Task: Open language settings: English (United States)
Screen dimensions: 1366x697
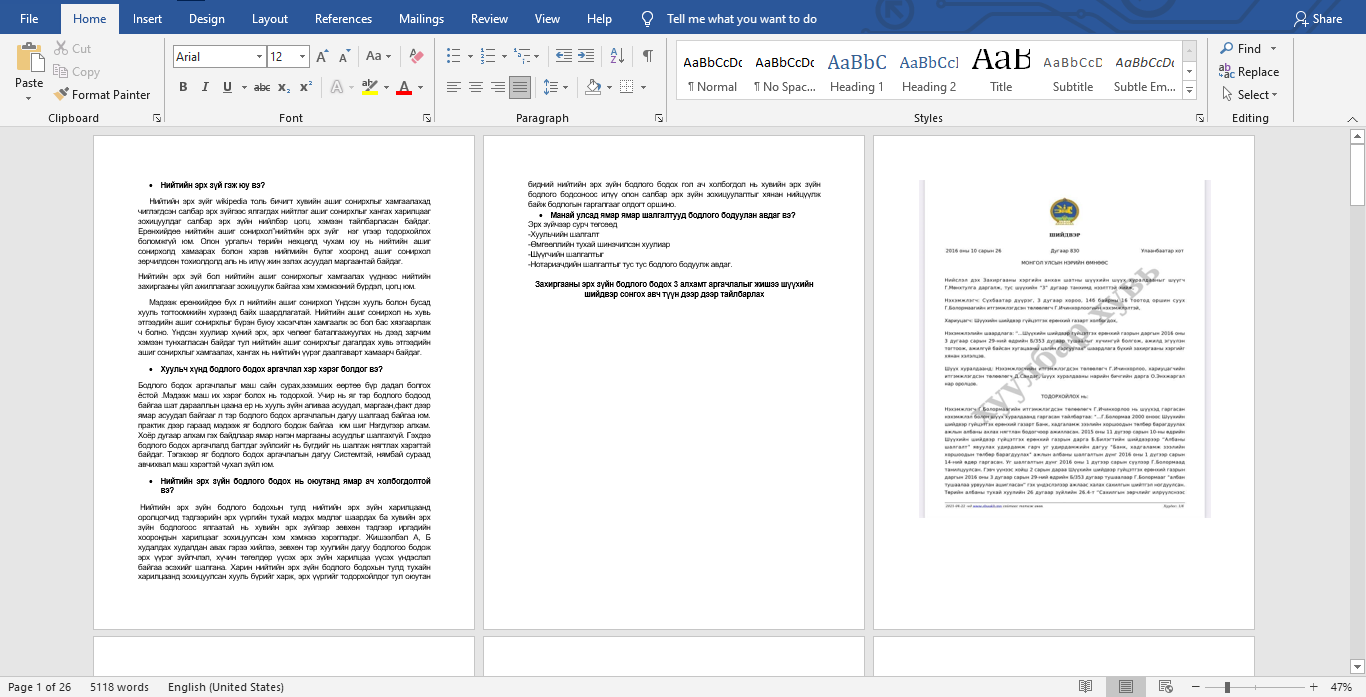Action: point(226,687)
